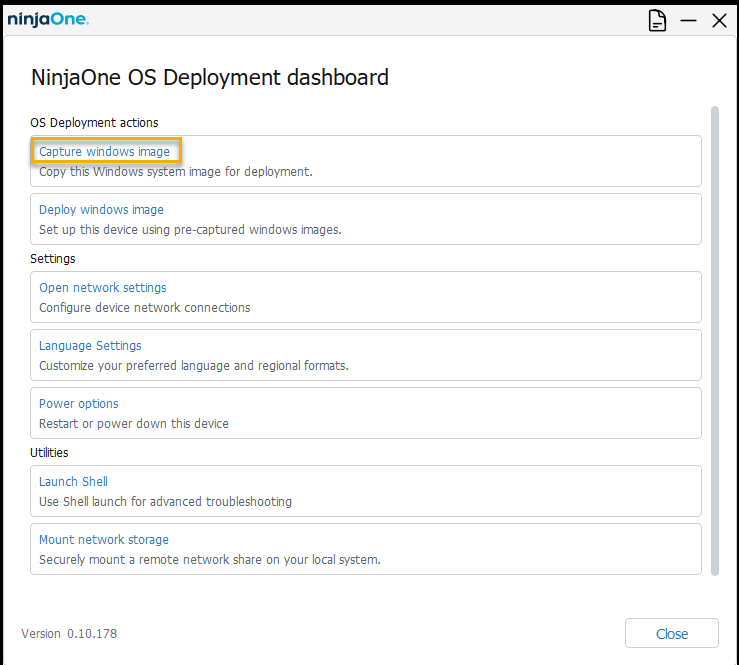Click the OS Deployment actions section label
Viewport: 739px width, 665px height.
click(95, 123)
